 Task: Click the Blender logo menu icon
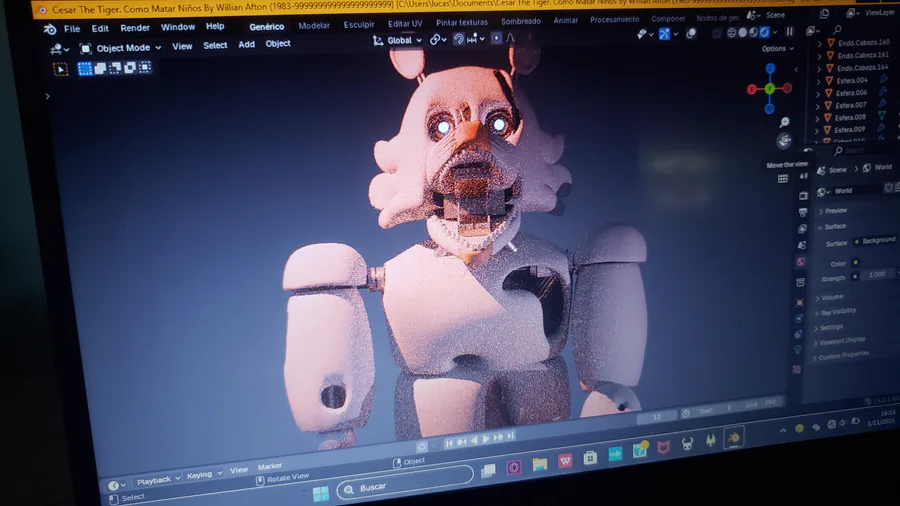tap(50, 29)
